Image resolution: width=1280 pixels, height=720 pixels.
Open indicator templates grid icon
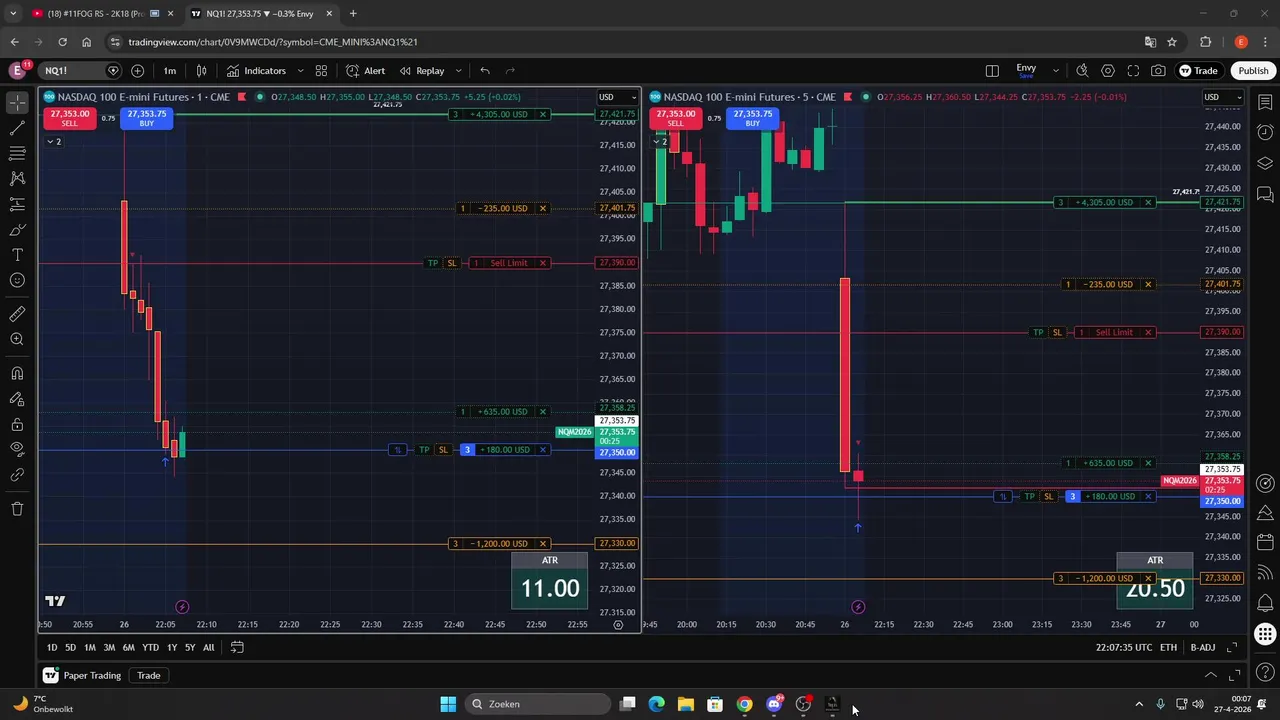click(x=321, y=71)
